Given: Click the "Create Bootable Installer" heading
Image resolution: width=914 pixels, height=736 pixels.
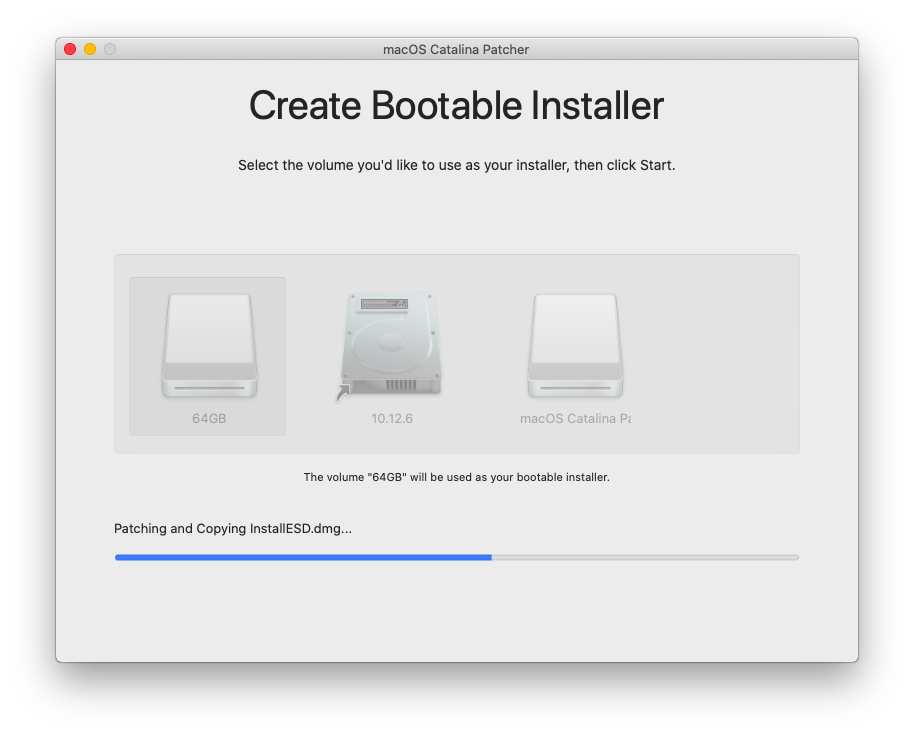Looking at the screenshot, I should point(456,106).
